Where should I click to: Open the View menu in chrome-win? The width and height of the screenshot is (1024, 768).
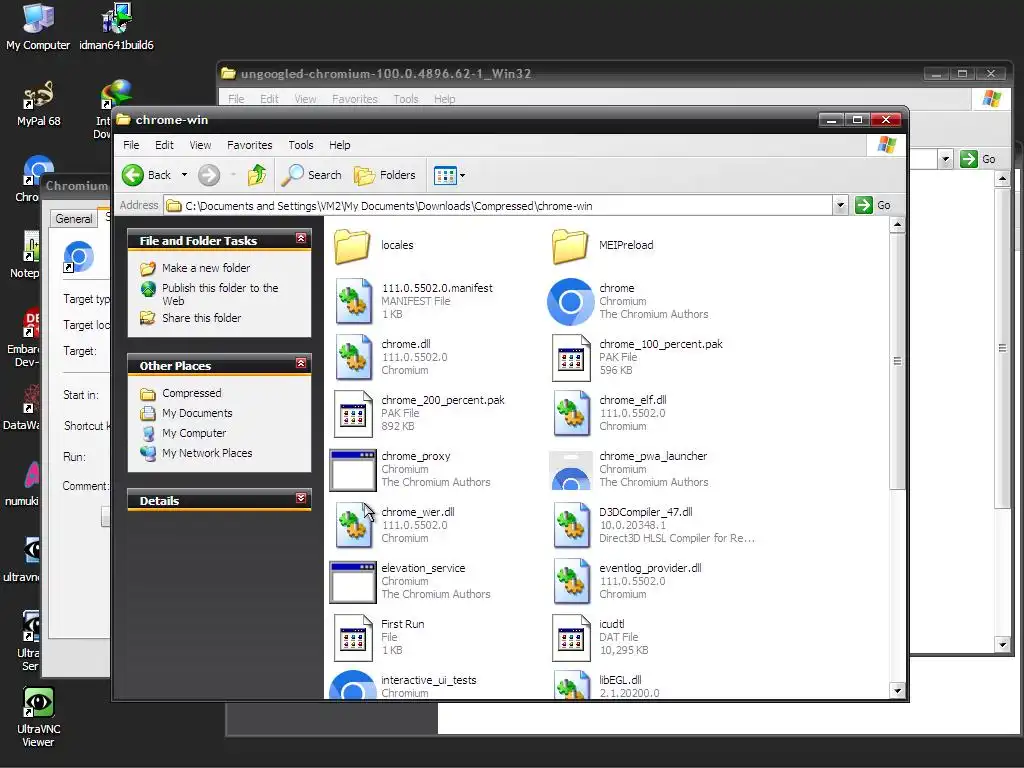(200, 145)
